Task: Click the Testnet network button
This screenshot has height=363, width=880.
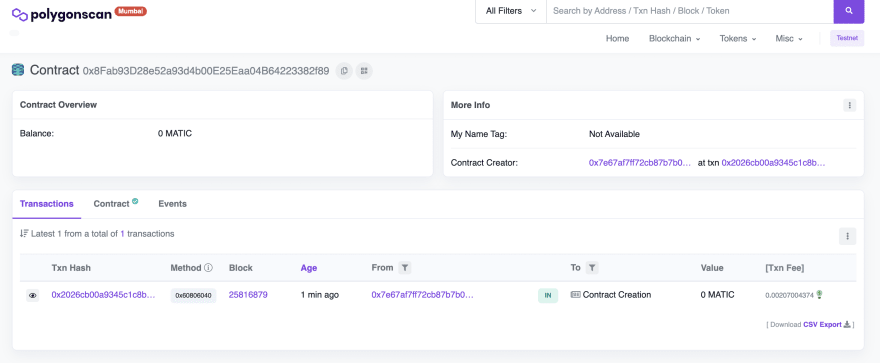Action: 847,38
